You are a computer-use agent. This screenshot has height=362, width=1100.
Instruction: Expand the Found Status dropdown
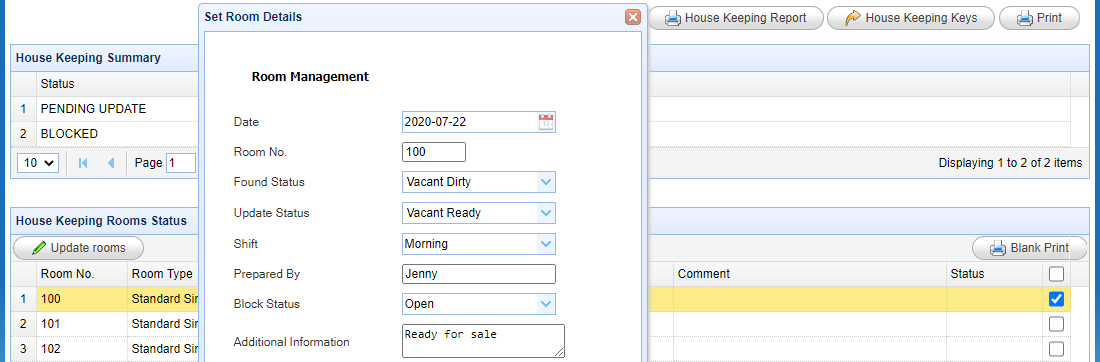(x=546, y=182)
